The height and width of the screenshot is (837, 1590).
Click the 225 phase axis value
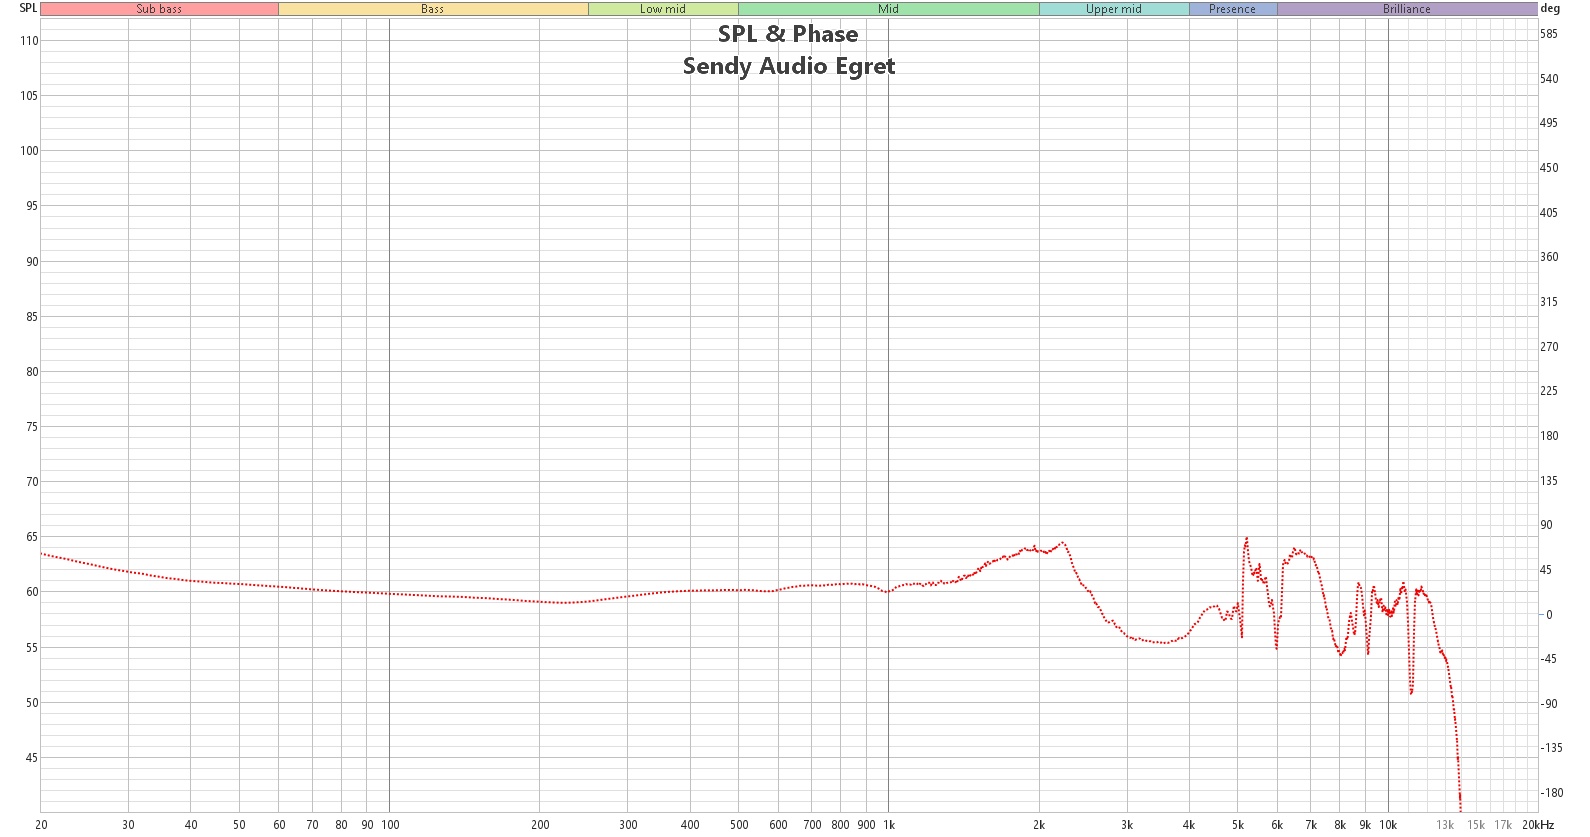click(x=1549, y=391)
